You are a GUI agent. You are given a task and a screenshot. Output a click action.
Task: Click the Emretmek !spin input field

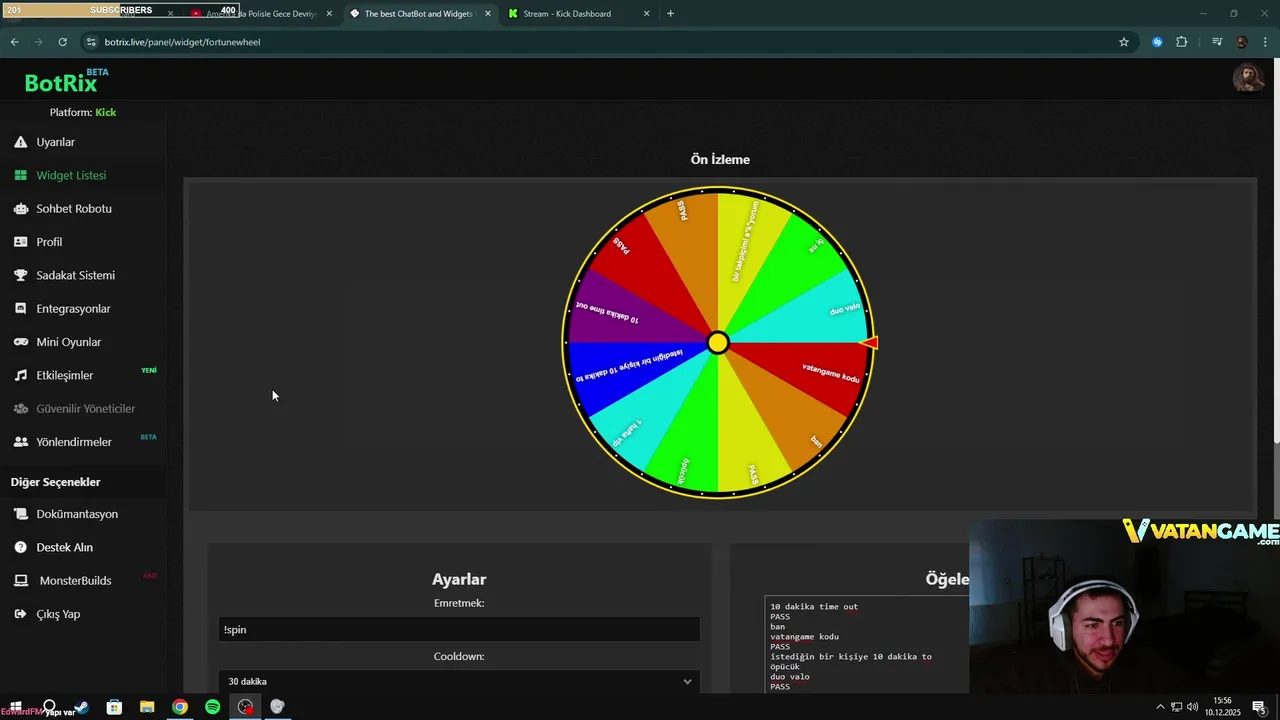tap(459, 629)
